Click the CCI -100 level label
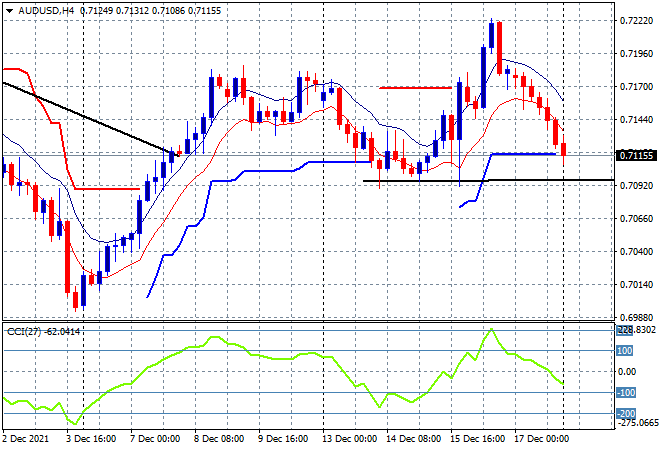Viewport: 660px width, 450px height. pyautogui.click(x=625, y=393)
